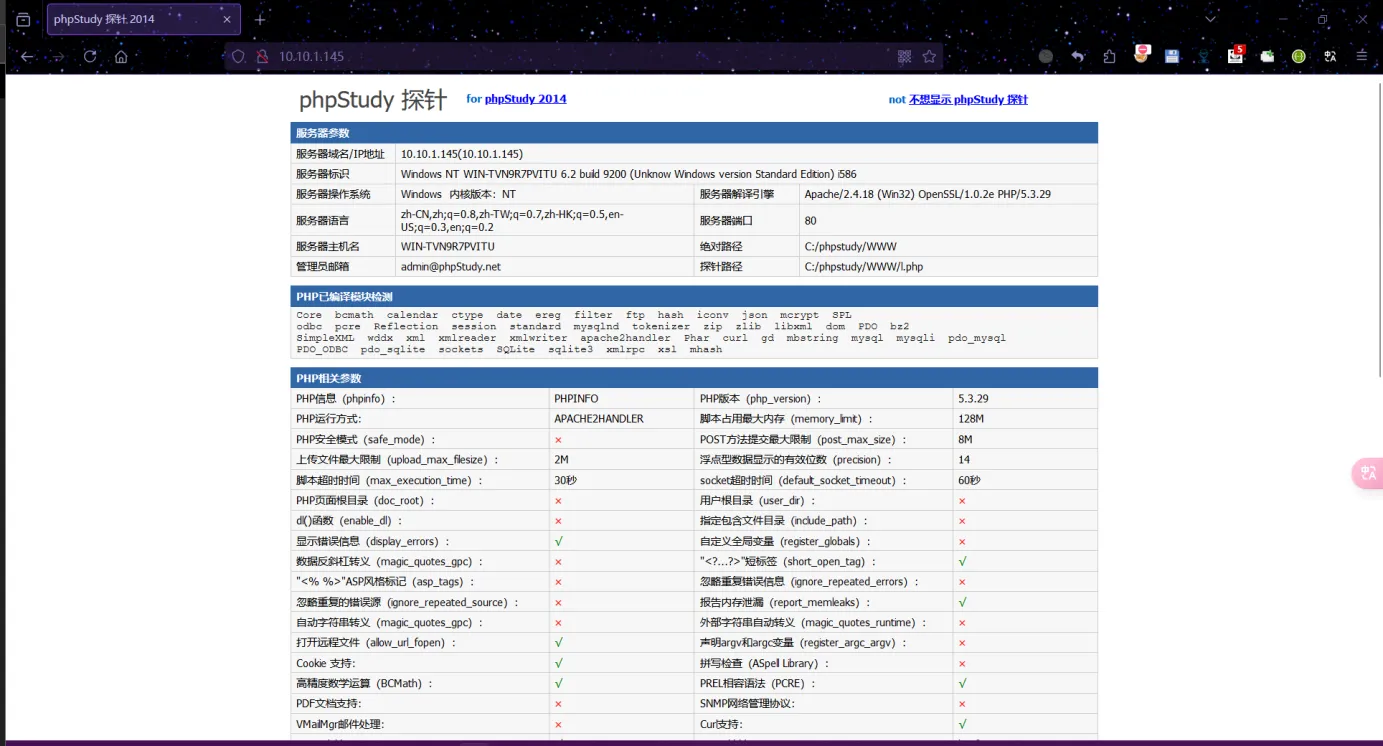The width and height of the screenshot is (1383, 746).
Task: Reload the current page
Action: [x=90, y=57]
